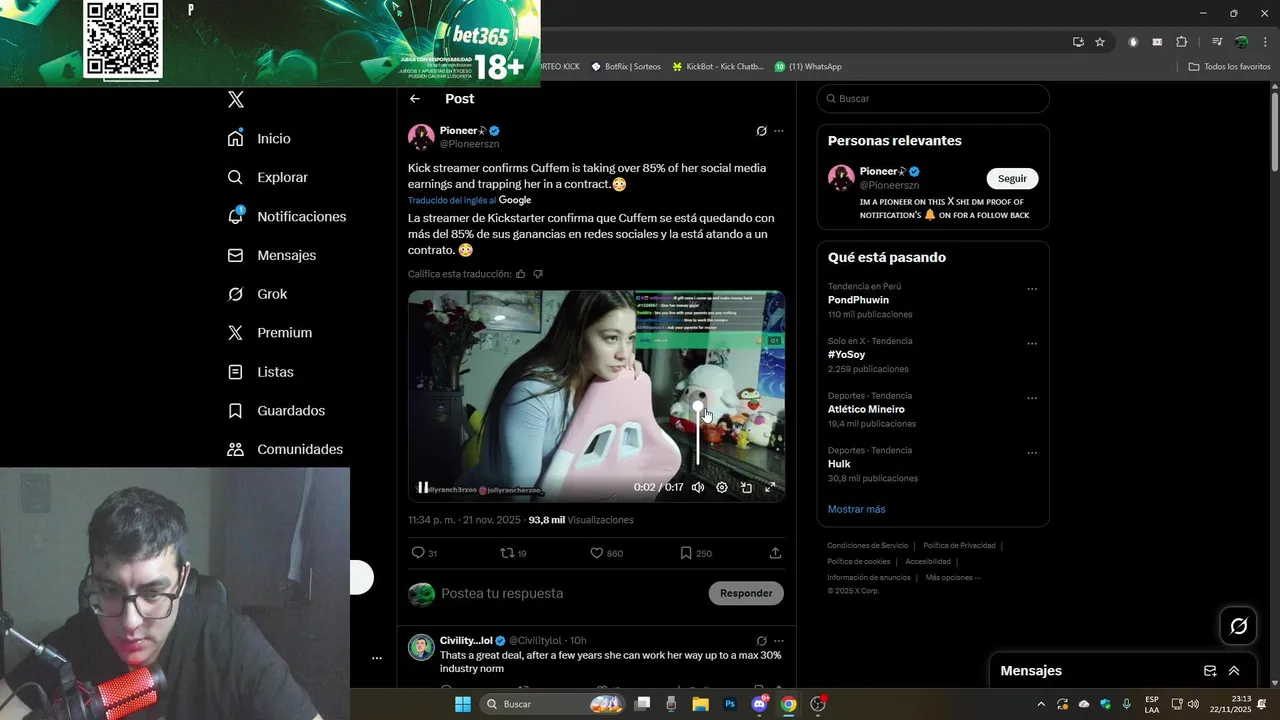This screenshot has height=720, width=1280.
Task: Pause the playing video
Action: (x=423, y=488)
